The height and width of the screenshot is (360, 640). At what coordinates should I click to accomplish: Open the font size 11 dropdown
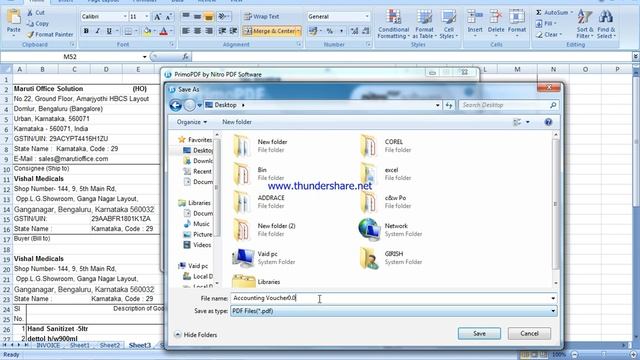147,17
